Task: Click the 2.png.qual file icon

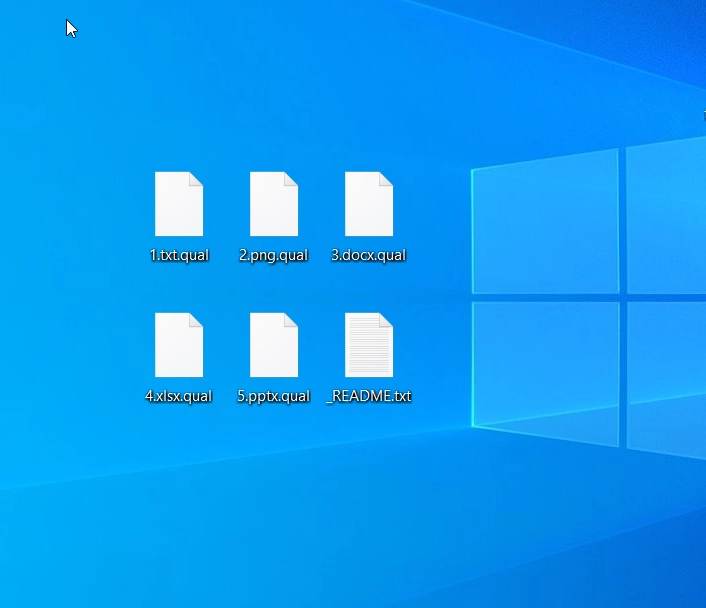Action: click(x=274, y=204)
